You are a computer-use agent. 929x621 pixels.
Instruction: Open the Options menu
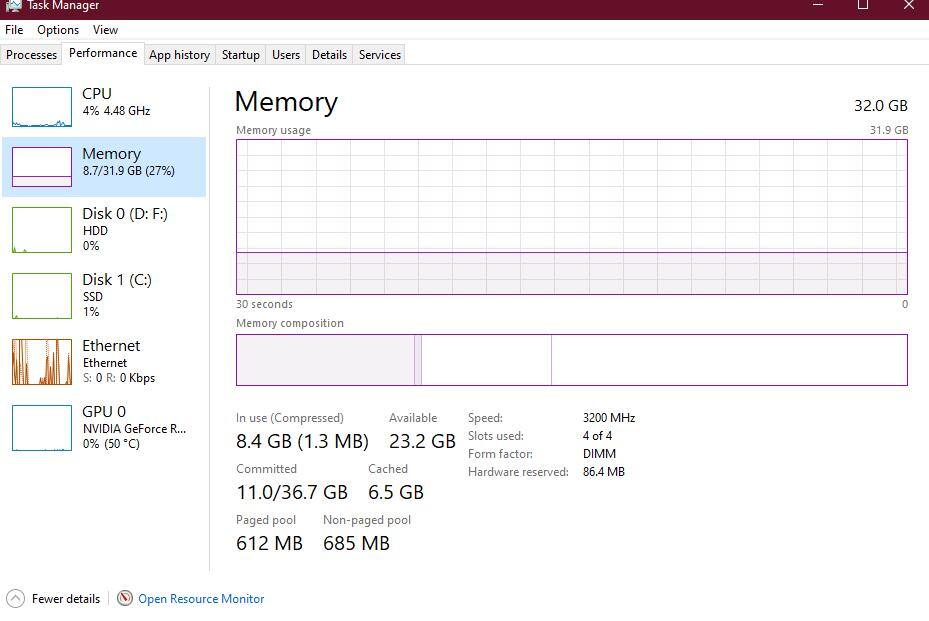(58, 30)
